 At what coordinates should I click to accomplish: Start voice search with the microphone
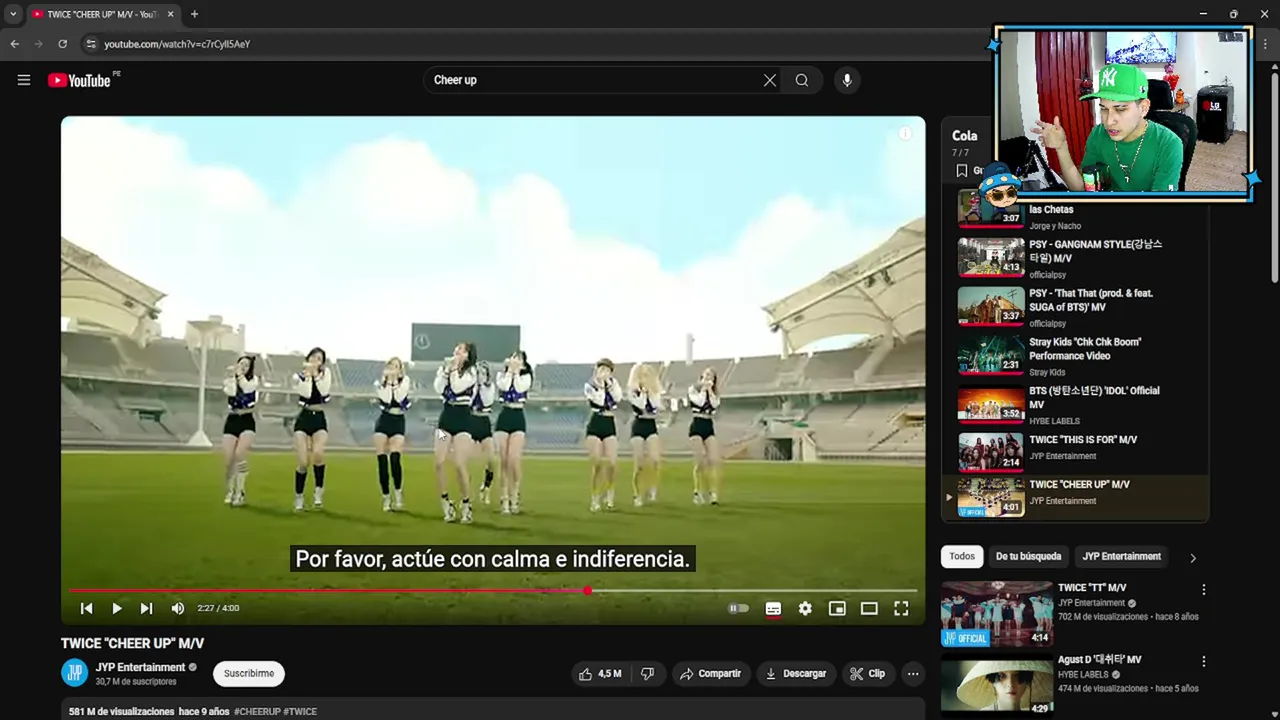click(847, 80)
